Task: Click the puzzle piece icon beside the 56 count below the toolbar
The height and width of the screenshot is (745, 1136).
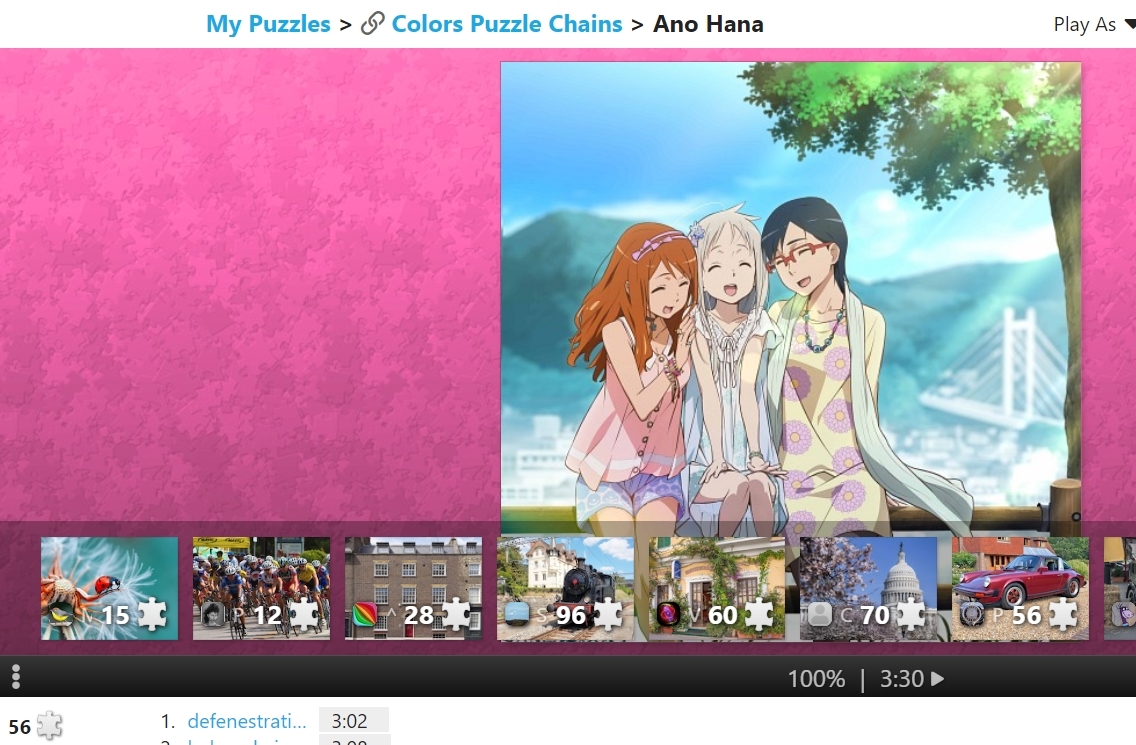Action: [x=49, y=725]
